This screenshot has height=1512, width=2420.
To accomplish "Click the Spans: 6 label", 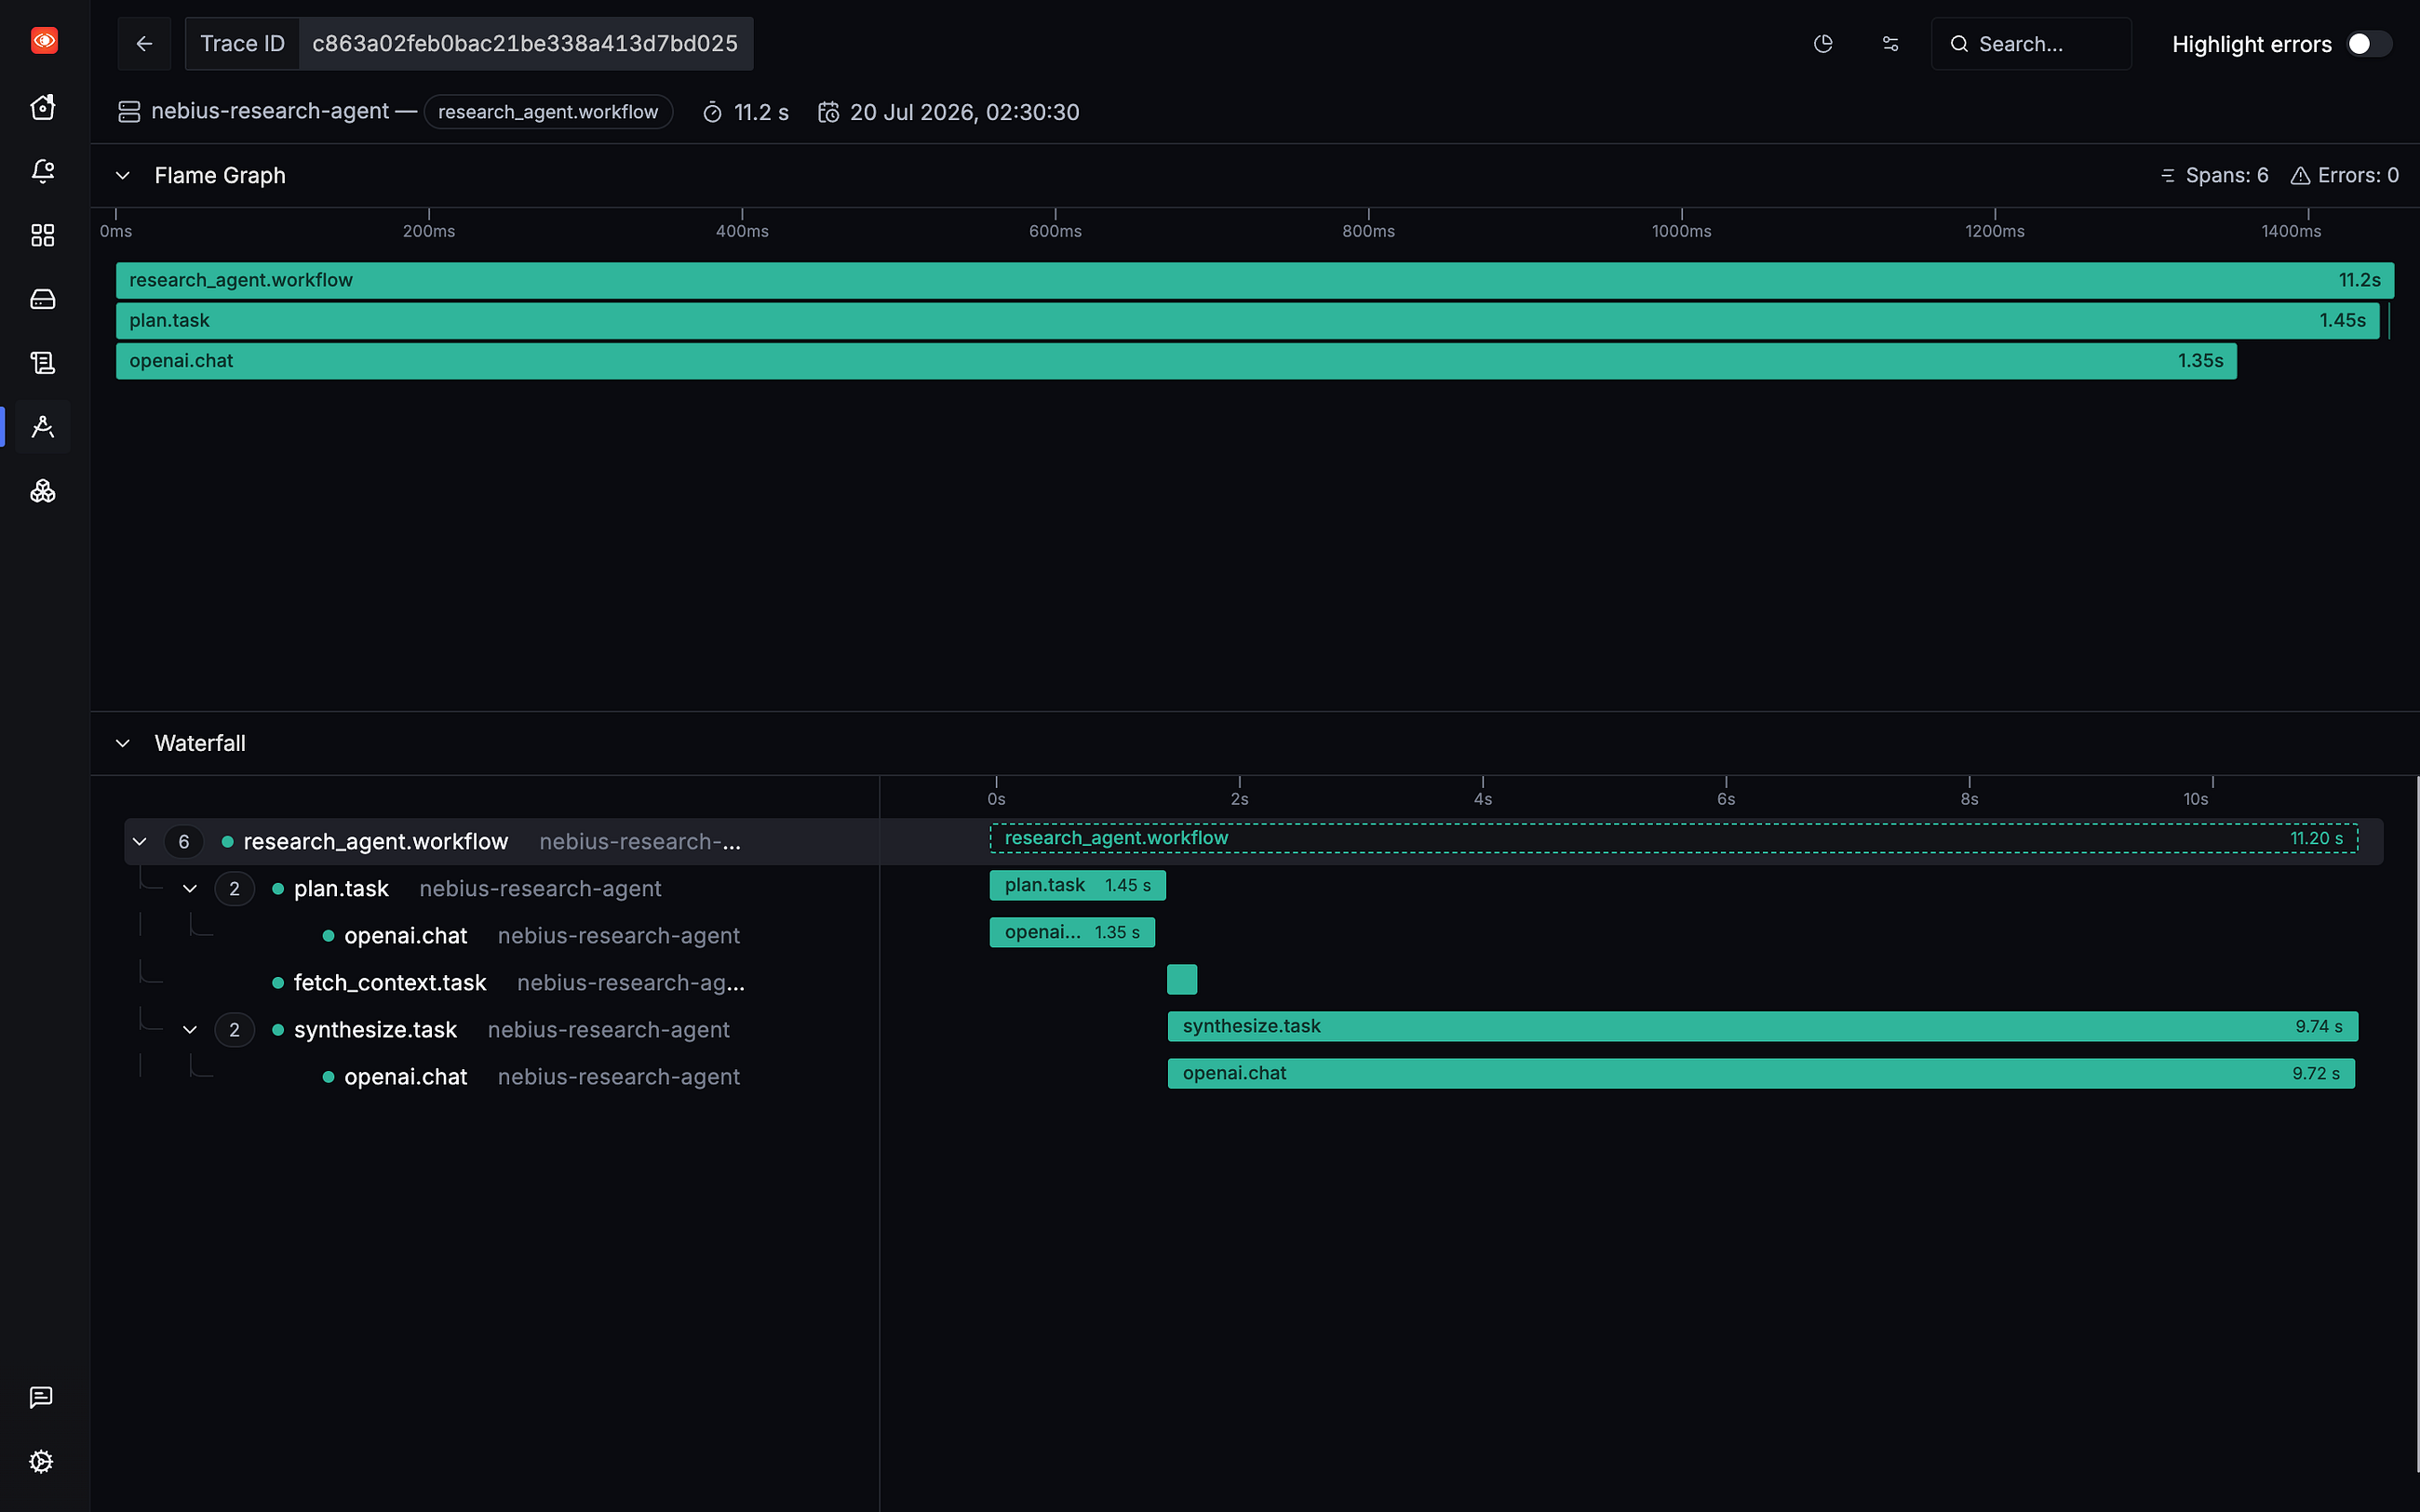I will tap(2226, 176).
